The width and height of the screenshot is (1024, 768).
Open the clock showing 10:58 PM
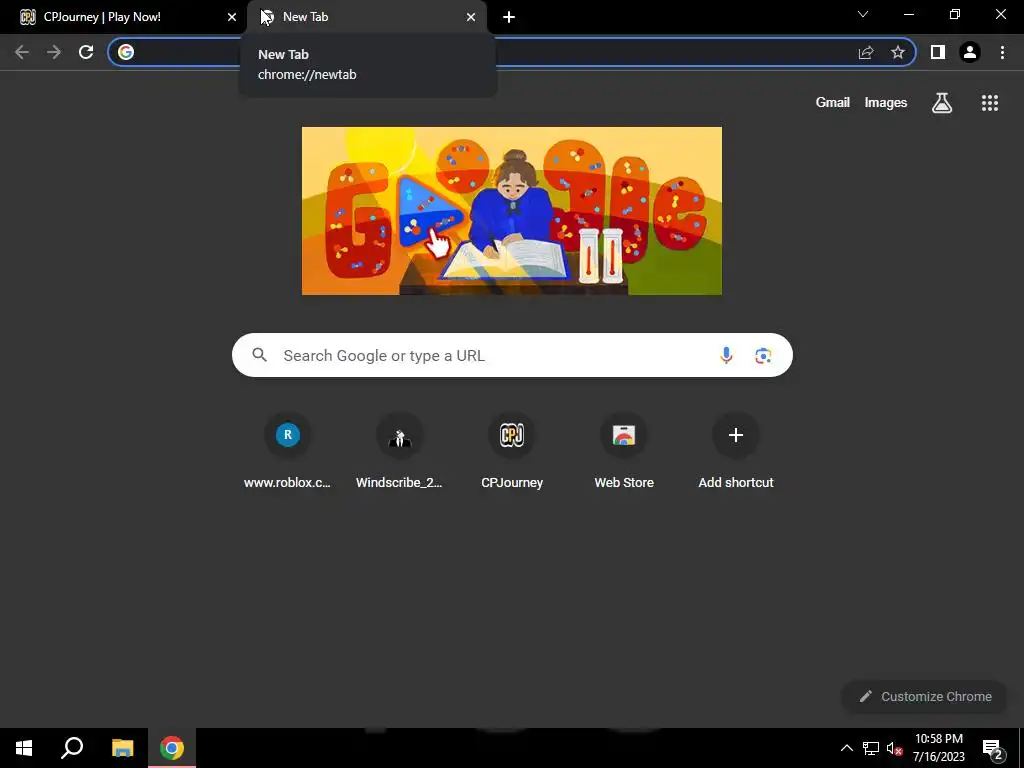click(938, 748)
